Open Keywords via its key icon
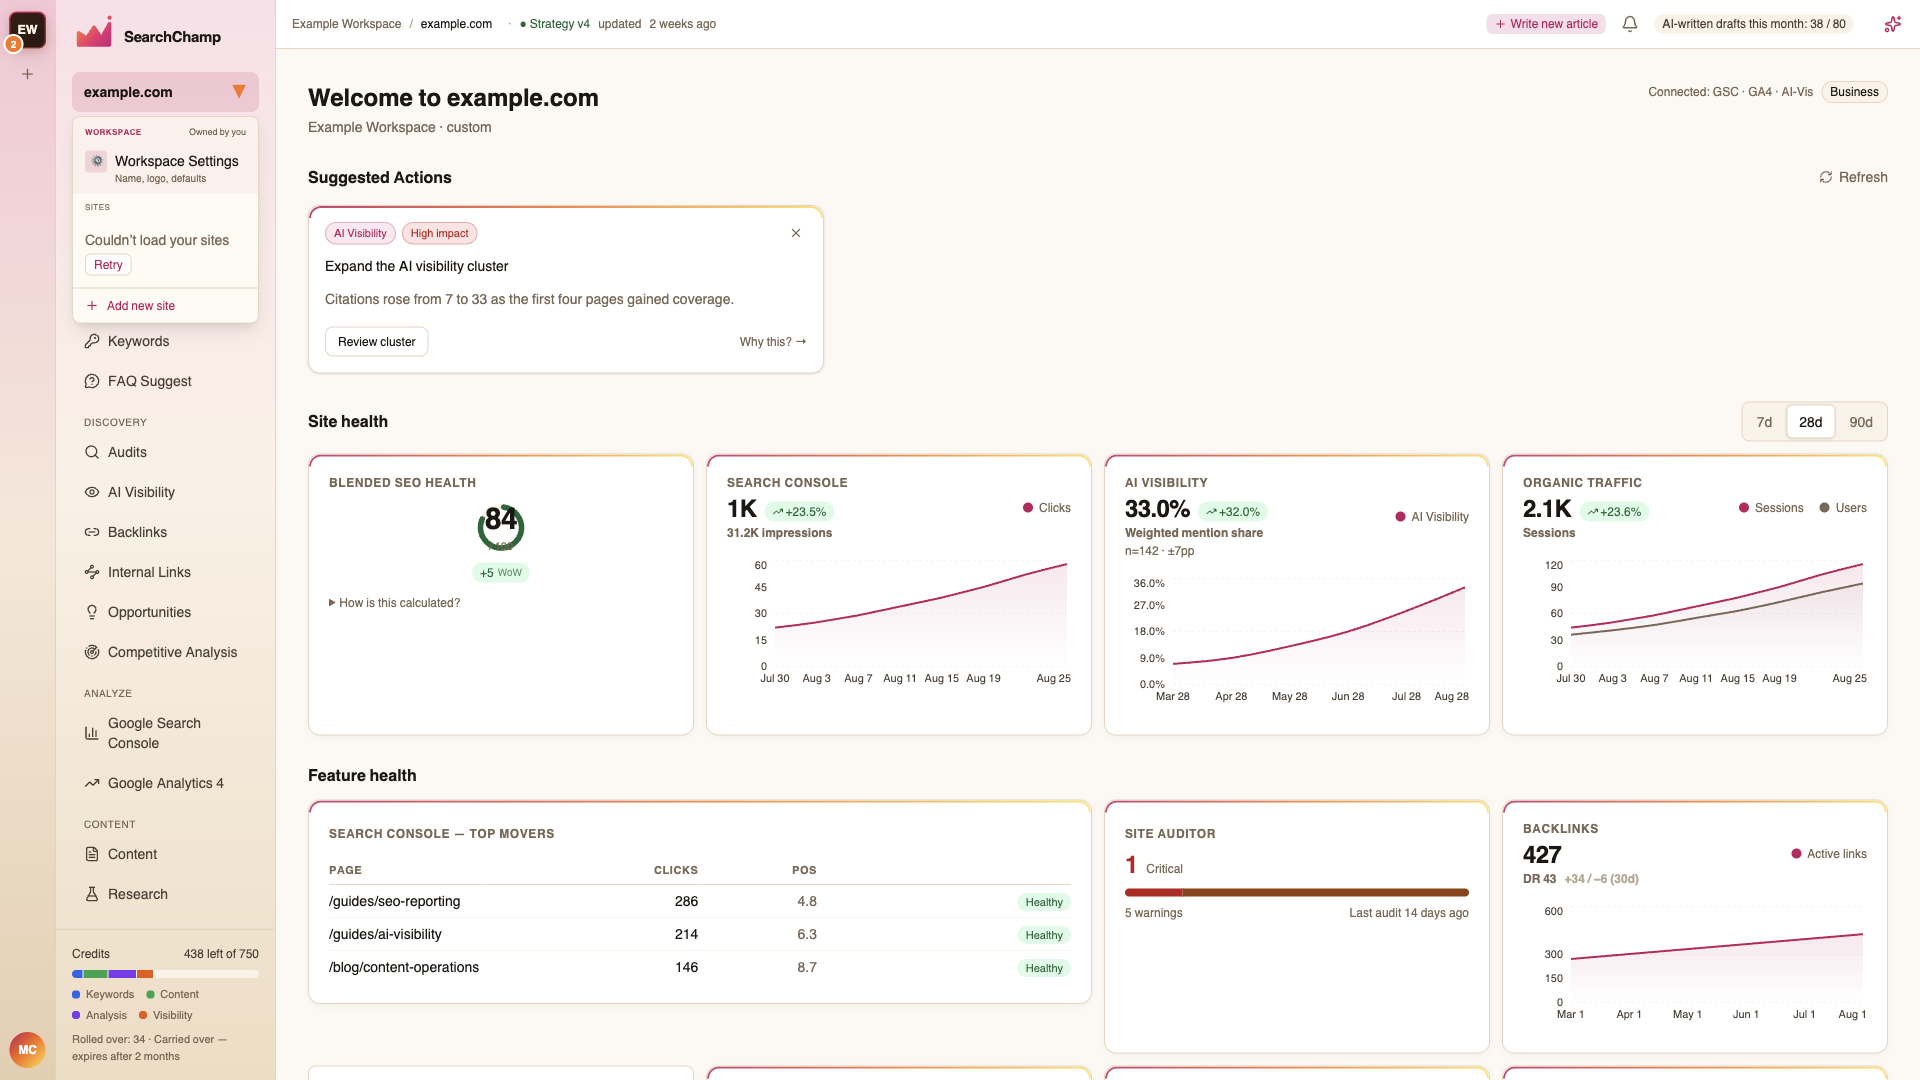Screen dimensions: 1920x1080 click(x=92, y=341)
